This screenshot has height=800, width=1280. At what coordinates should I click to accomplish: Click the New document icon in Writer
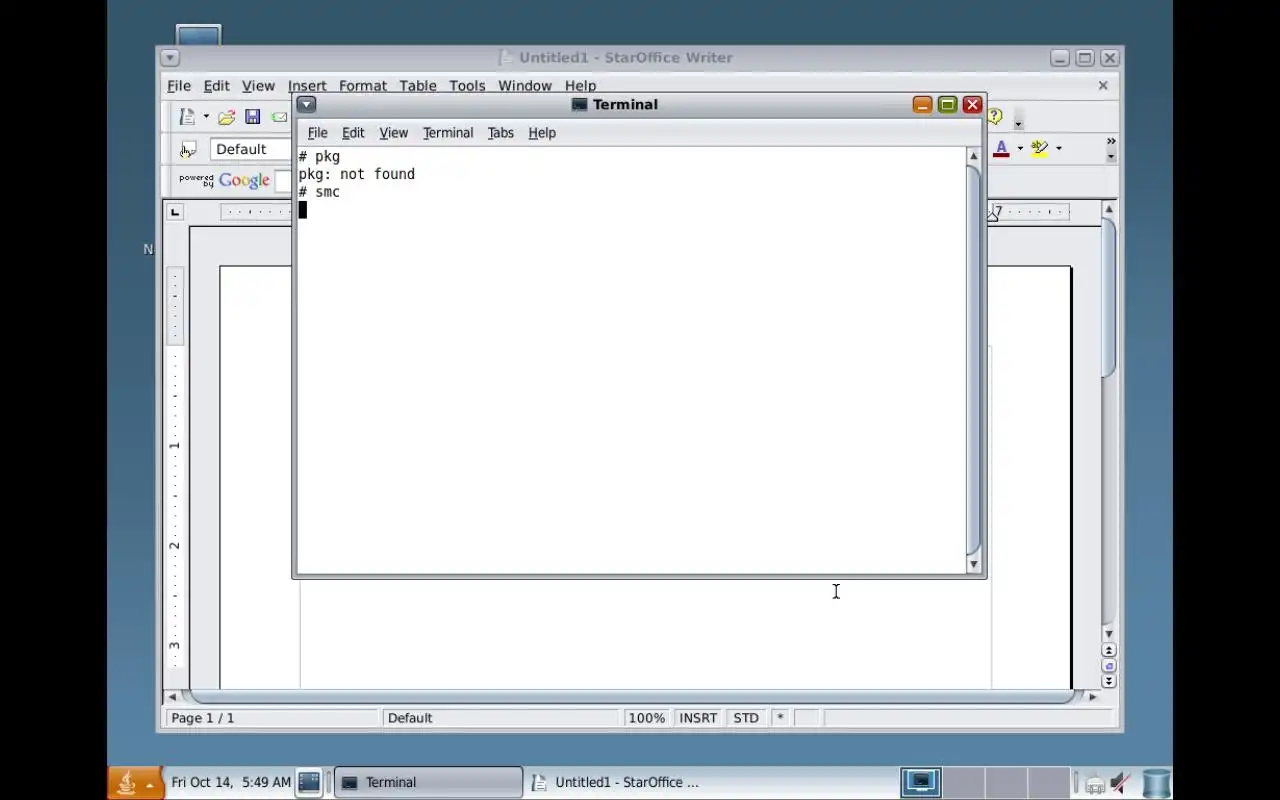pyautogui.click(x=186, y=117)
